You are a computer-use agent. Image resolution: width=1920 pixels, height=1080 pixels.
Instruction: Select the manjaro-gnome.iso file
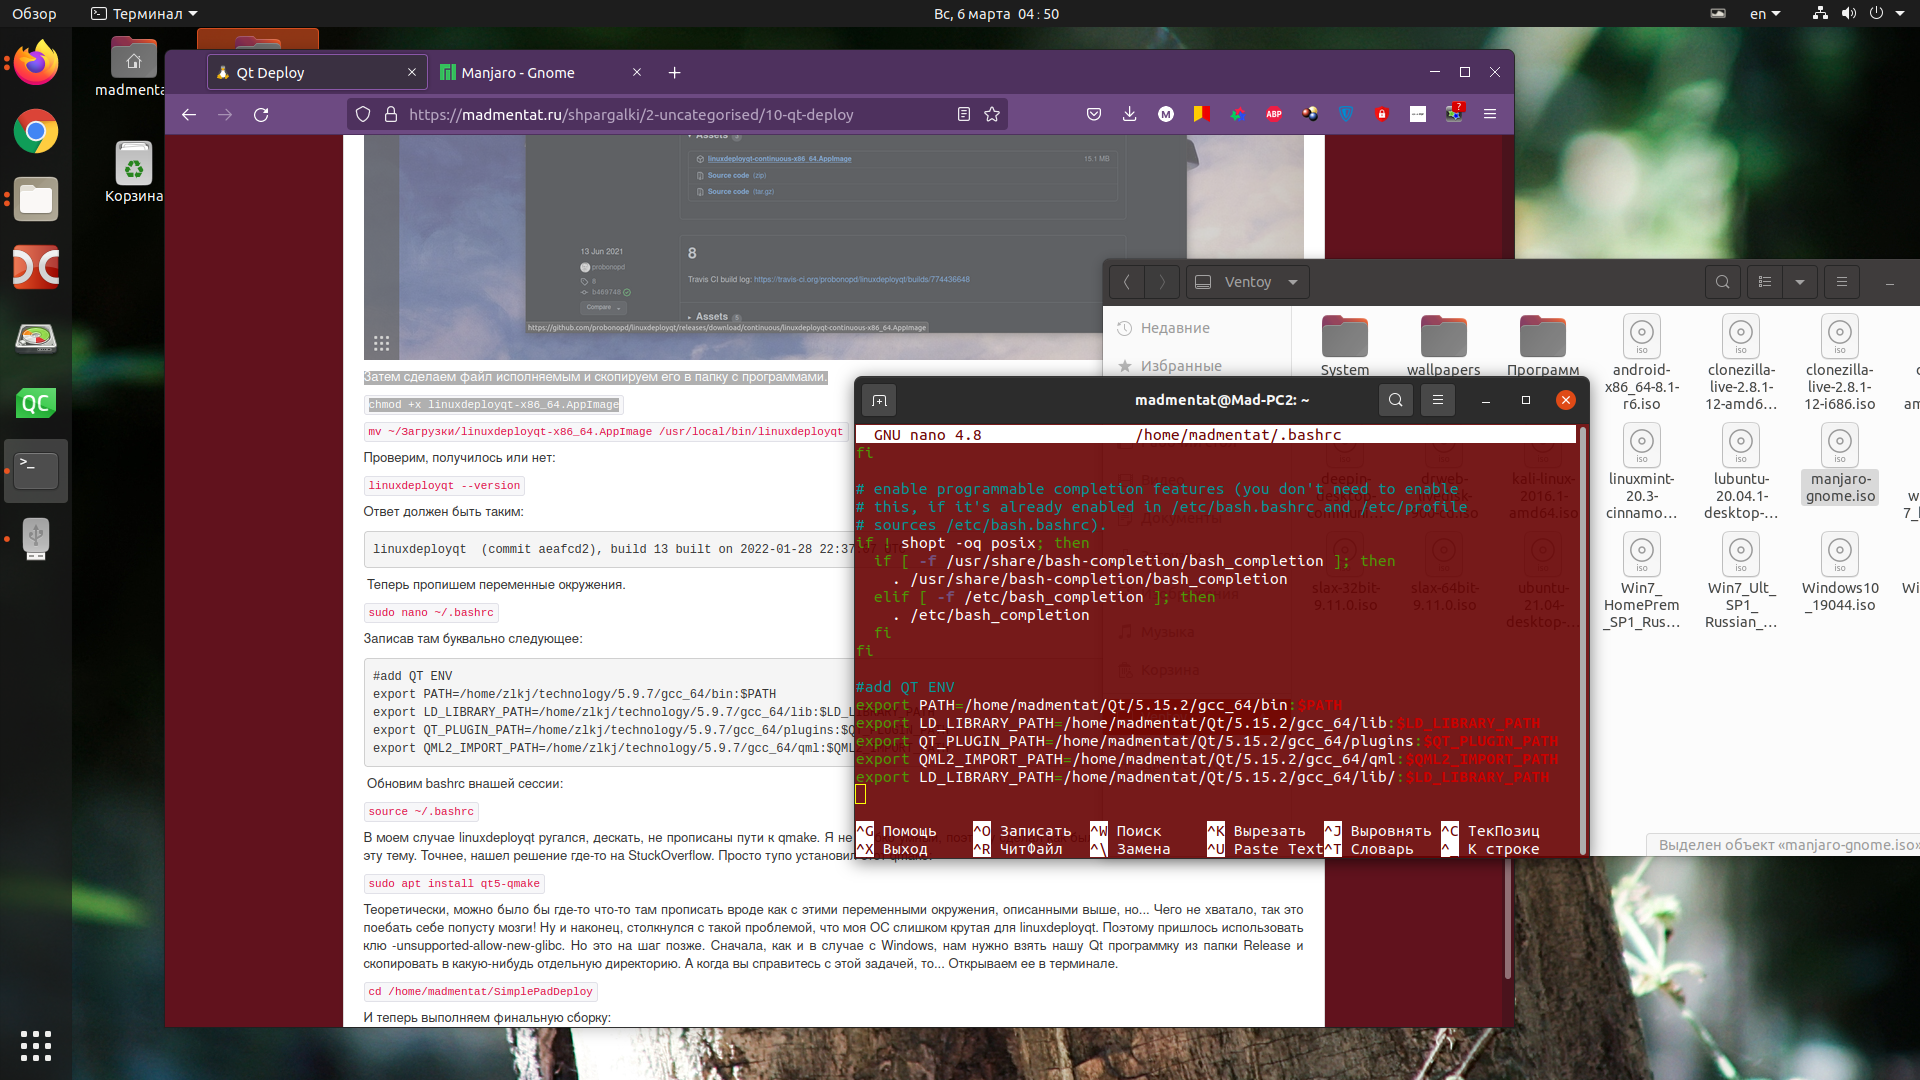coord(1840,463)
